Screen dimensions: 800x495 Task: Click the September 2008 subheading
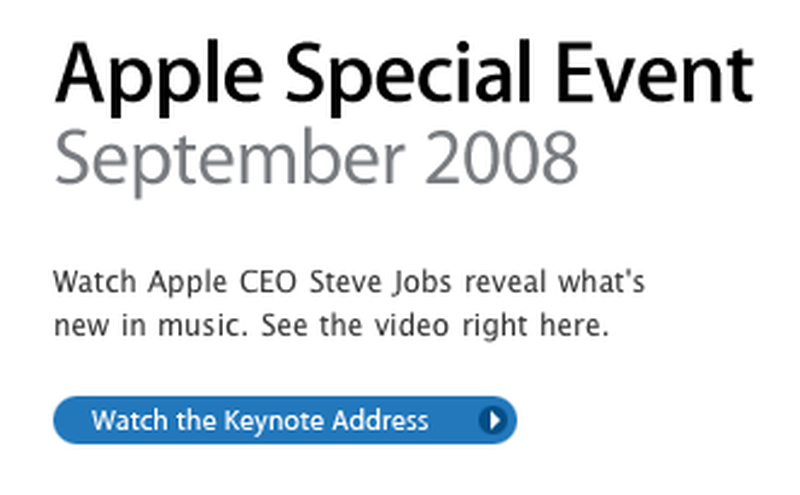(x=316, y=160)
